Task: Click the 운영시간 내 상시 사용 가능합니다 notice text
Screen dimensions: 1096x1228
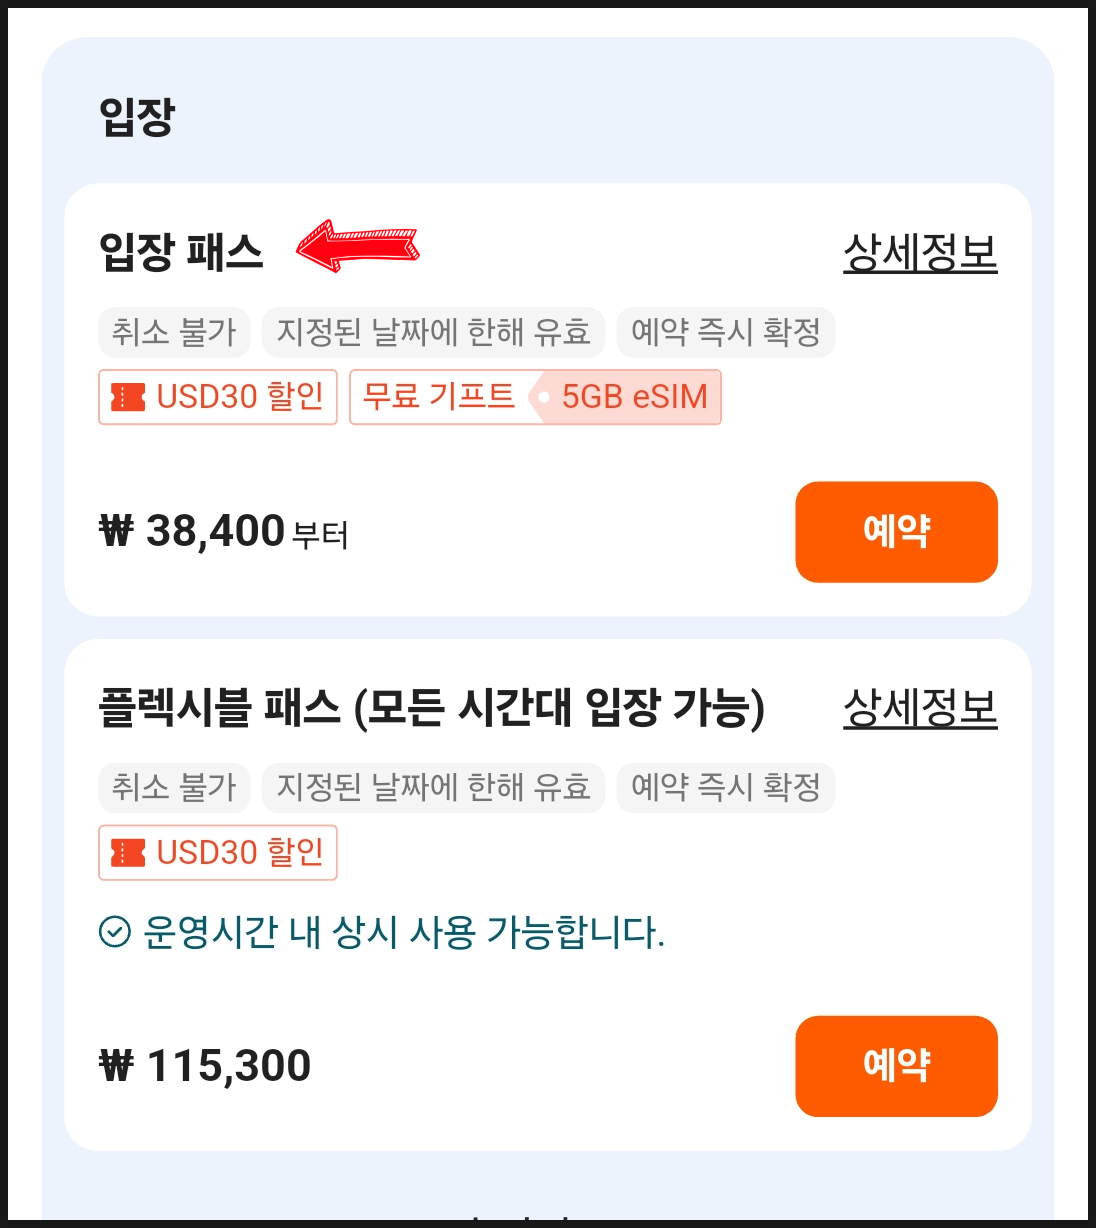Action: (x=404, y=932)
